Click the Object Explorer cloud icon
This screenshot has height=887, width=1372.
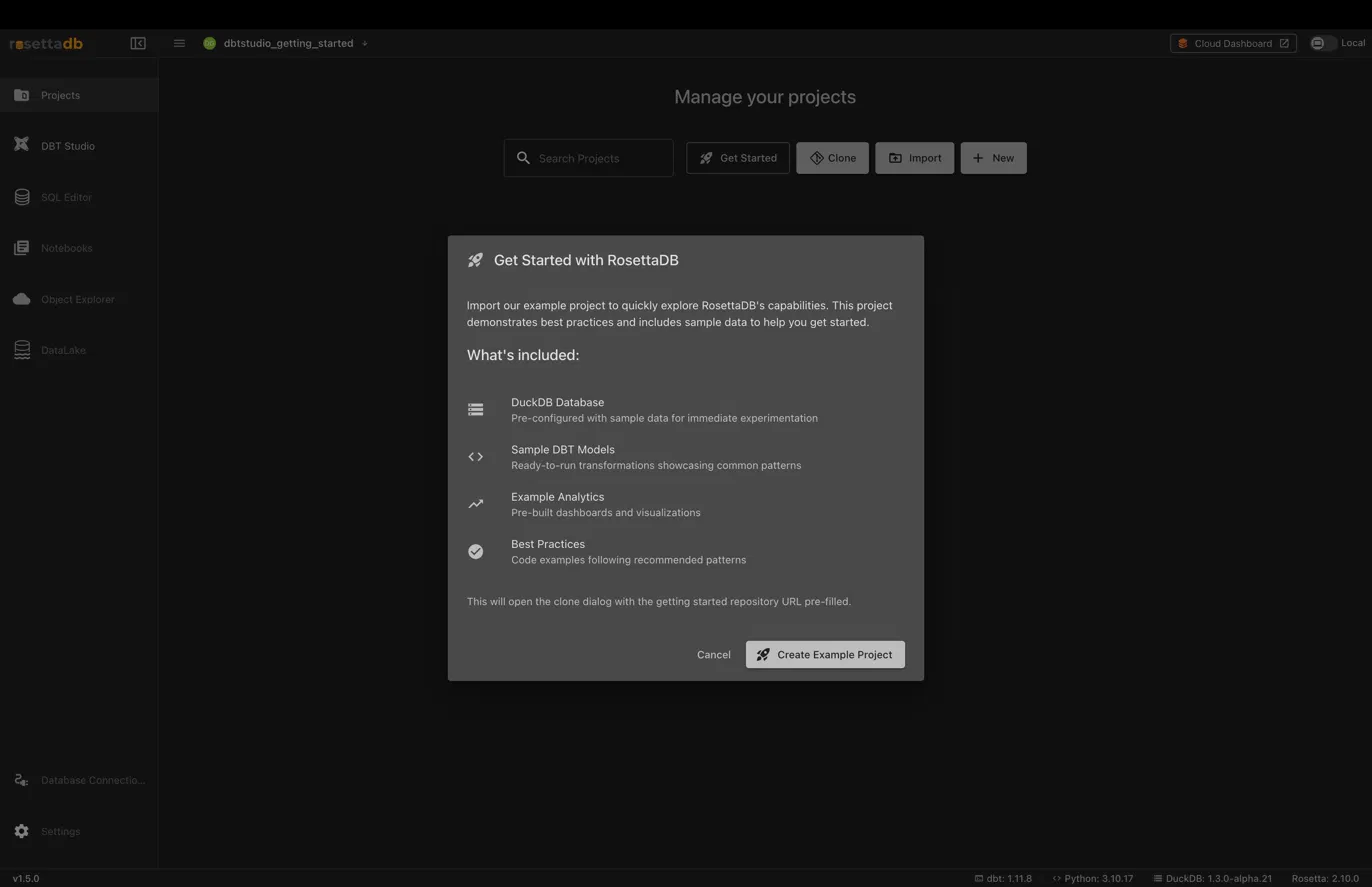coord(21,299)
